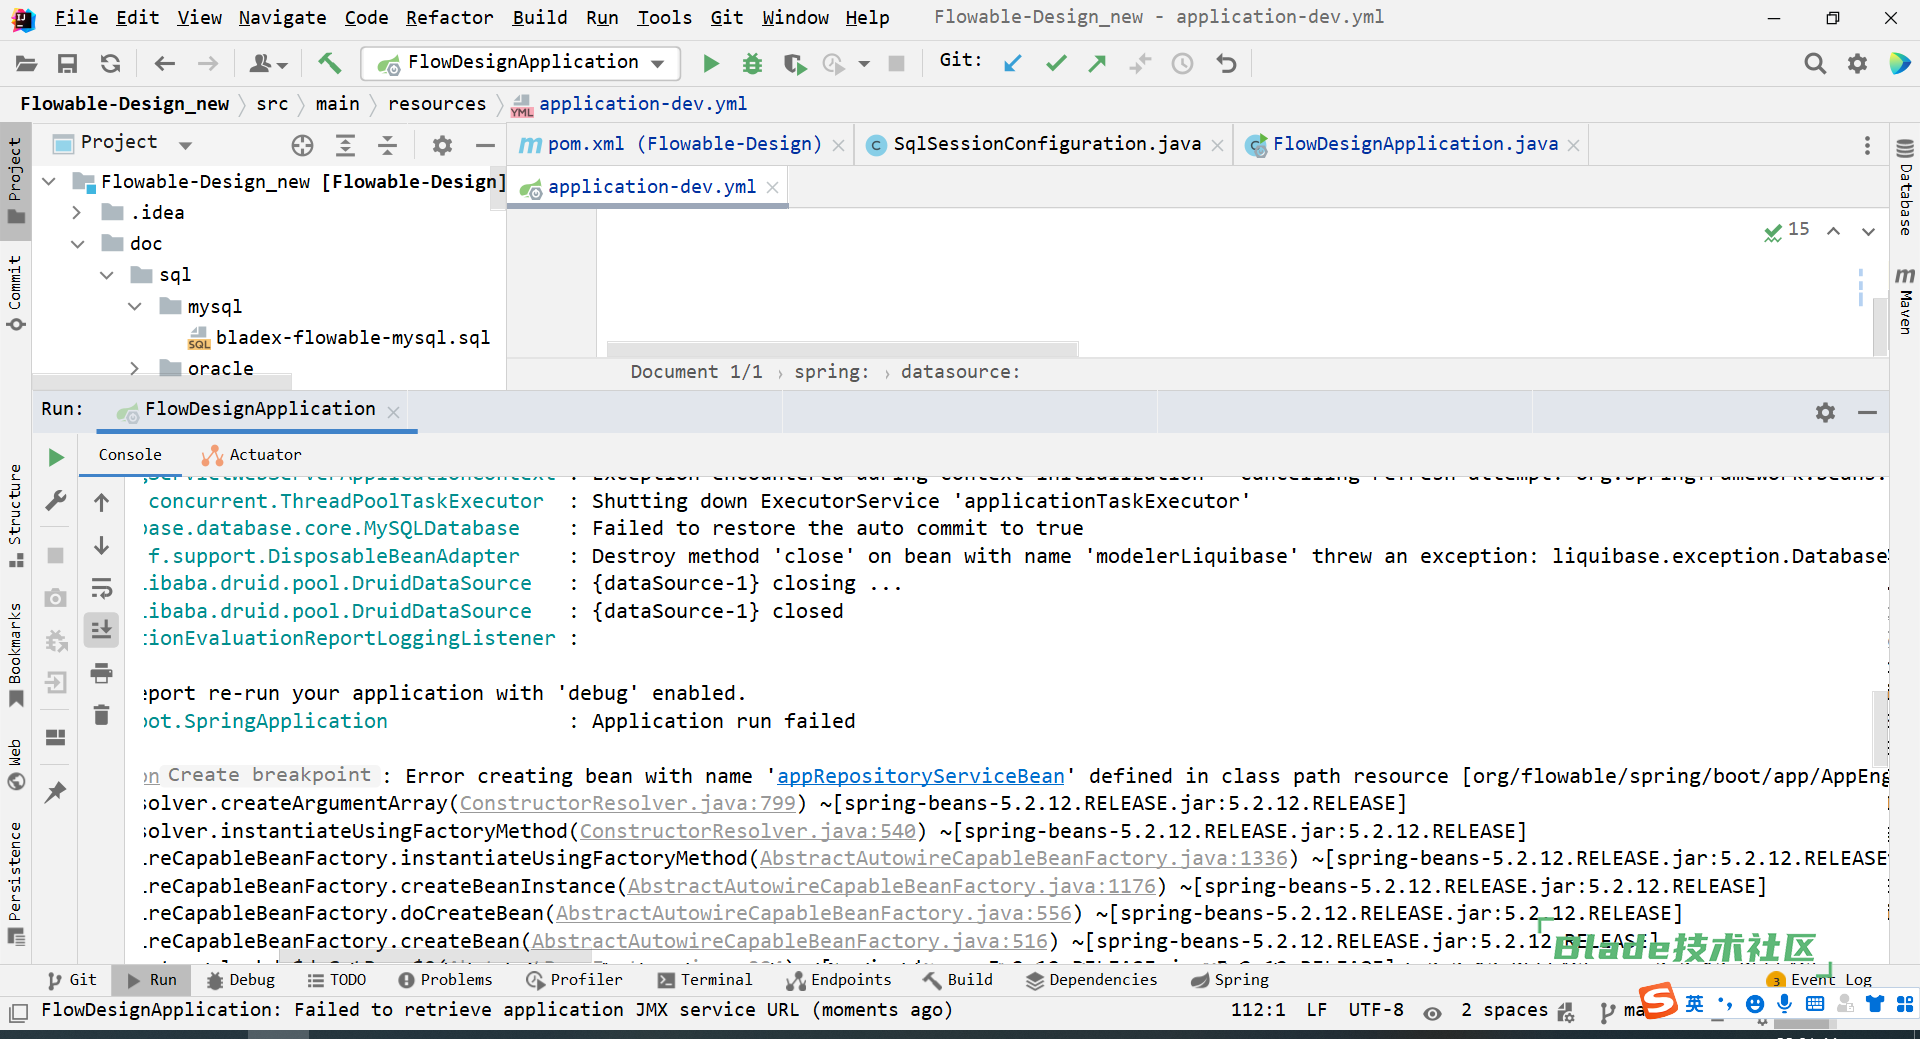Start debugging with the bug icon
1920x1039 pixels.
(x=752, y=63)
